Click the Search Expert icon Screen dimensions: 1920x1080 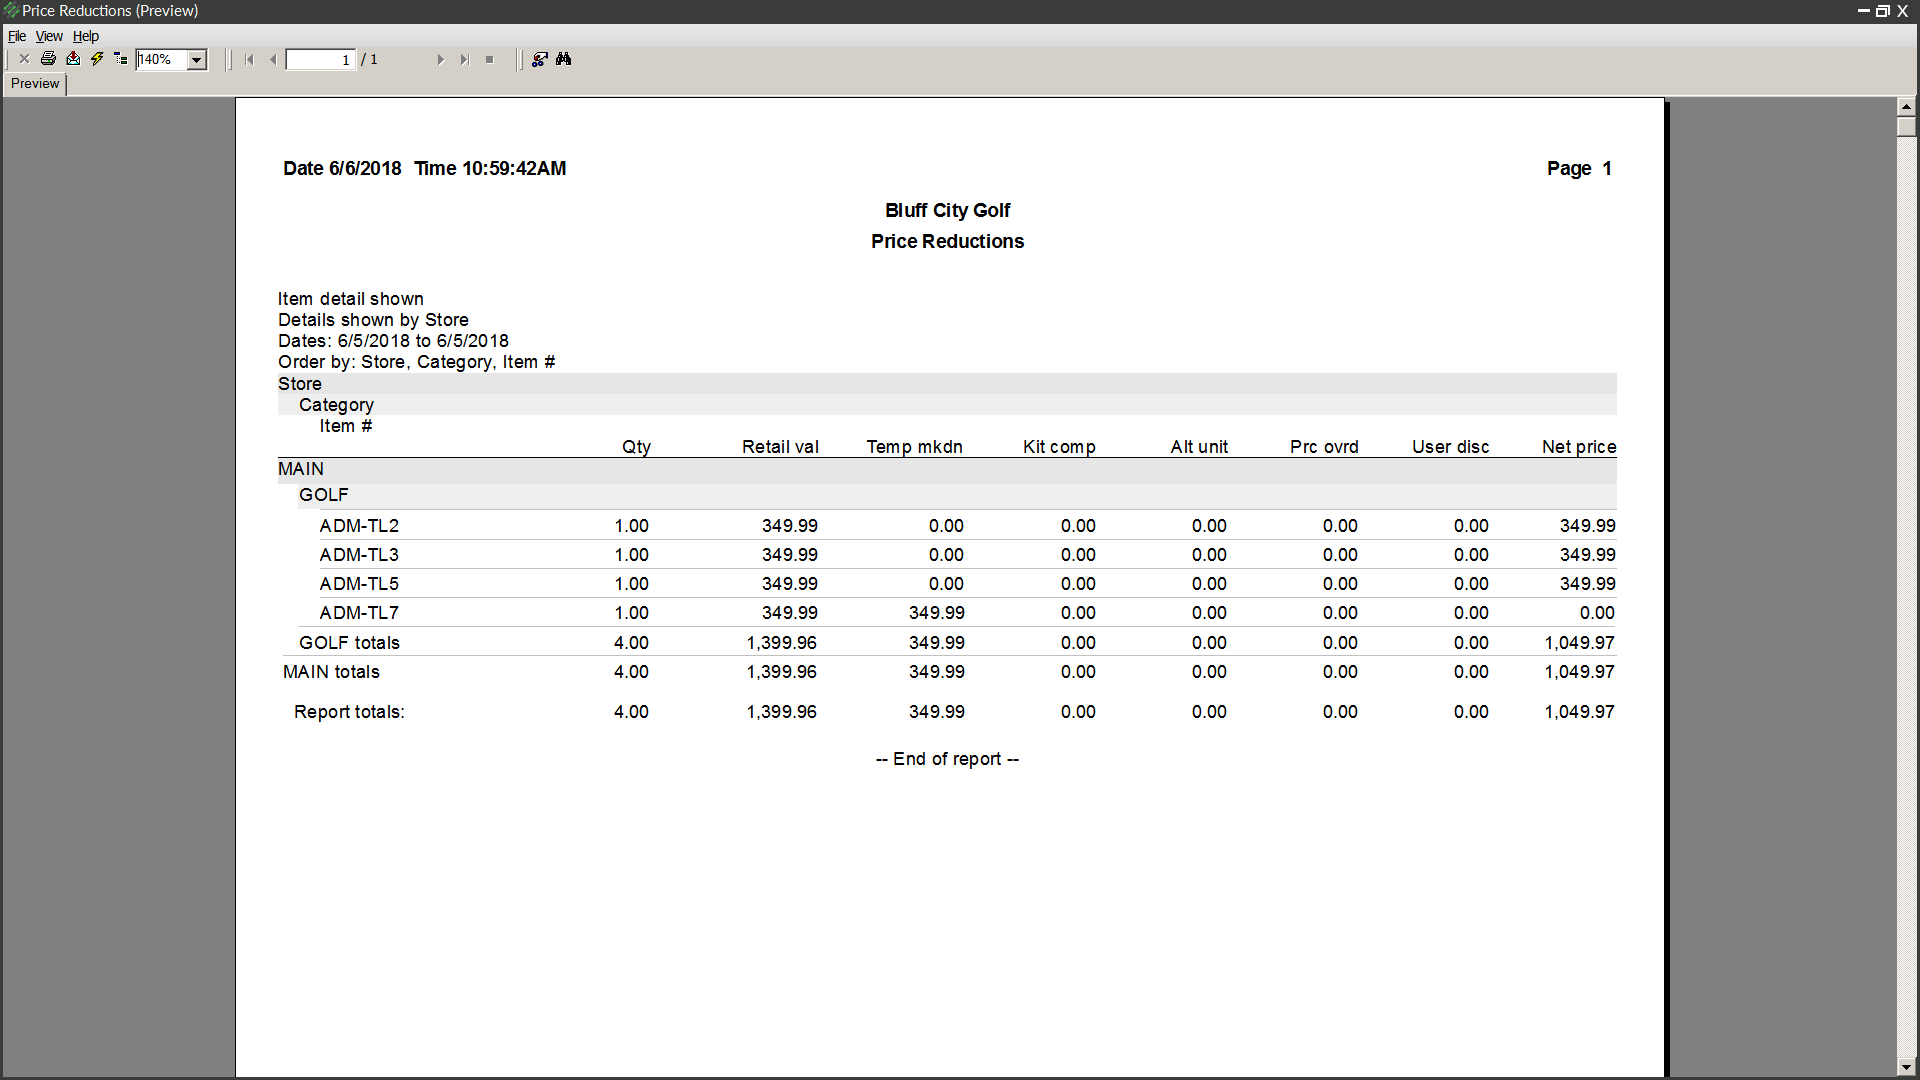pyautogui.click(x=540, y=59)
